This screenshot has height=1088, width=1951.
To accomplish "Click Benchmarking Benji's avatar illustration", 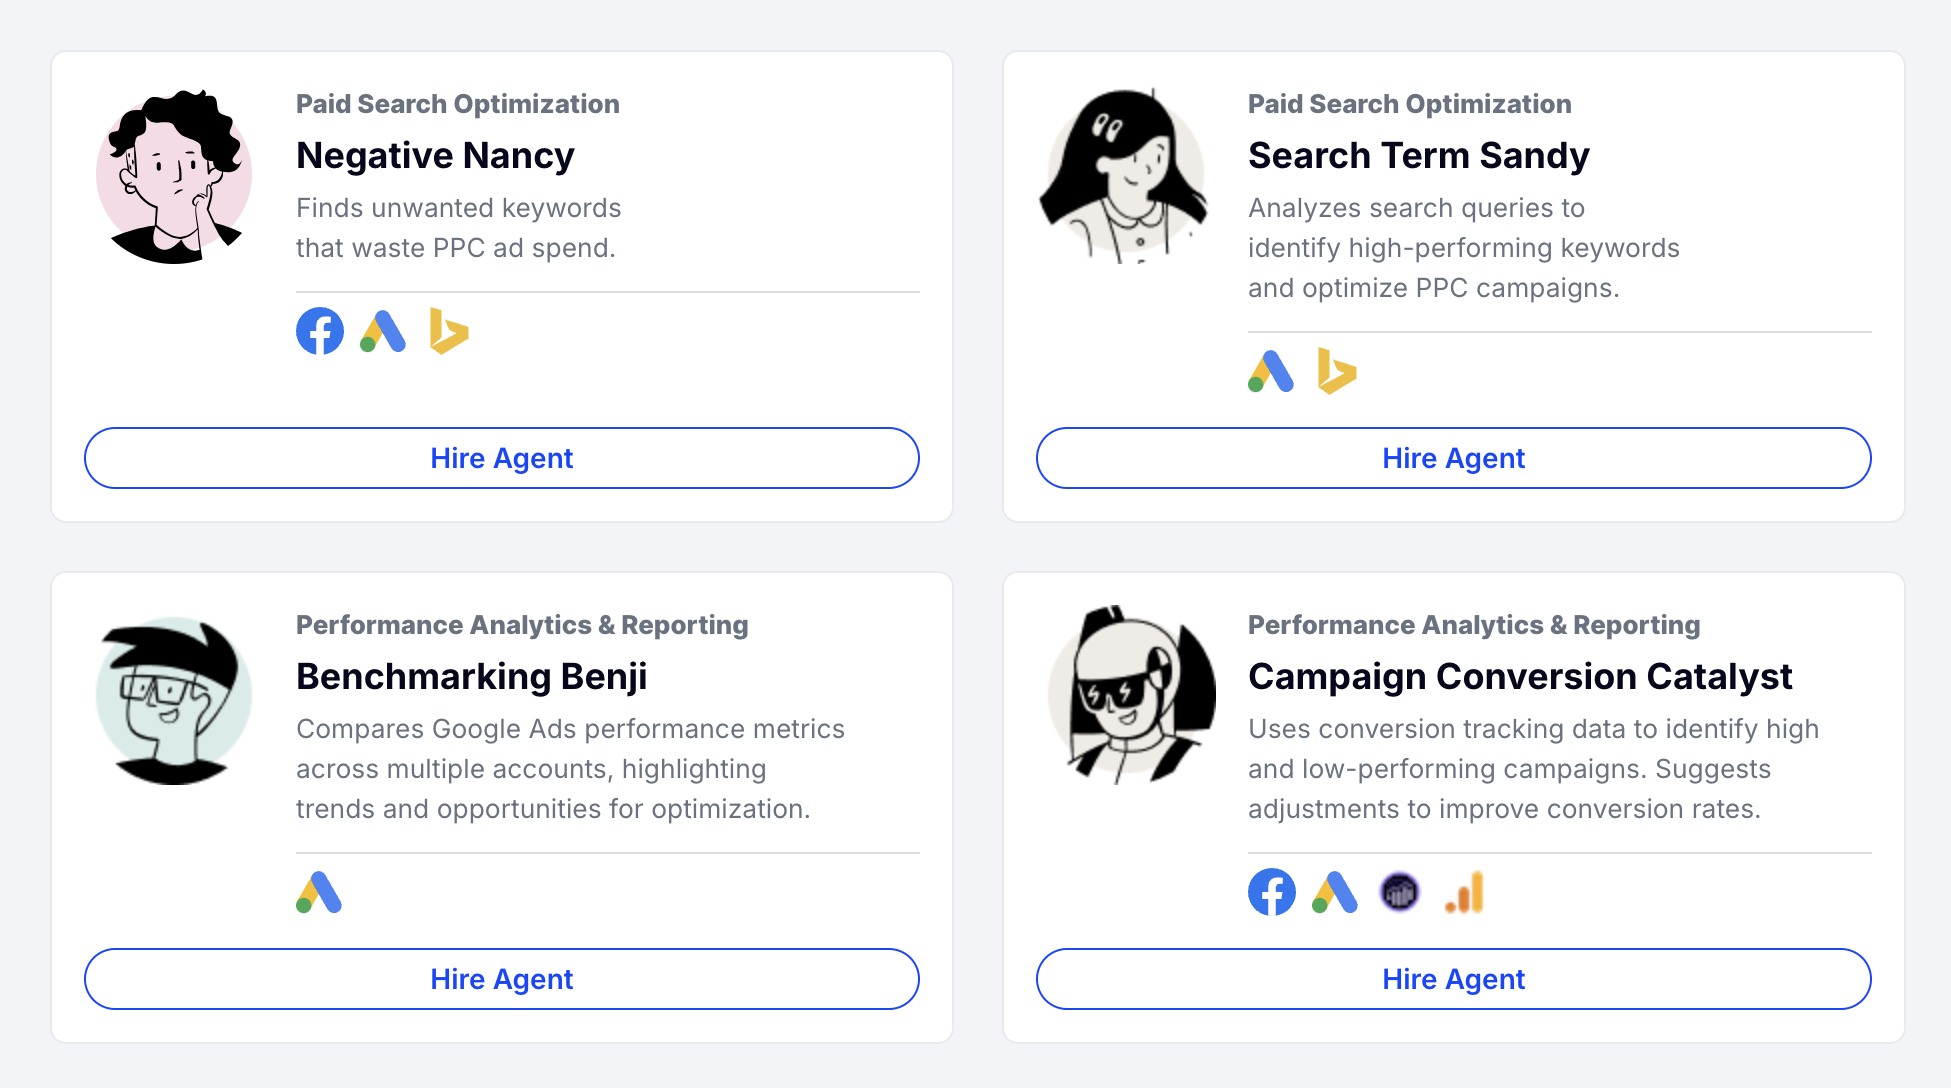I will [173, 697].
